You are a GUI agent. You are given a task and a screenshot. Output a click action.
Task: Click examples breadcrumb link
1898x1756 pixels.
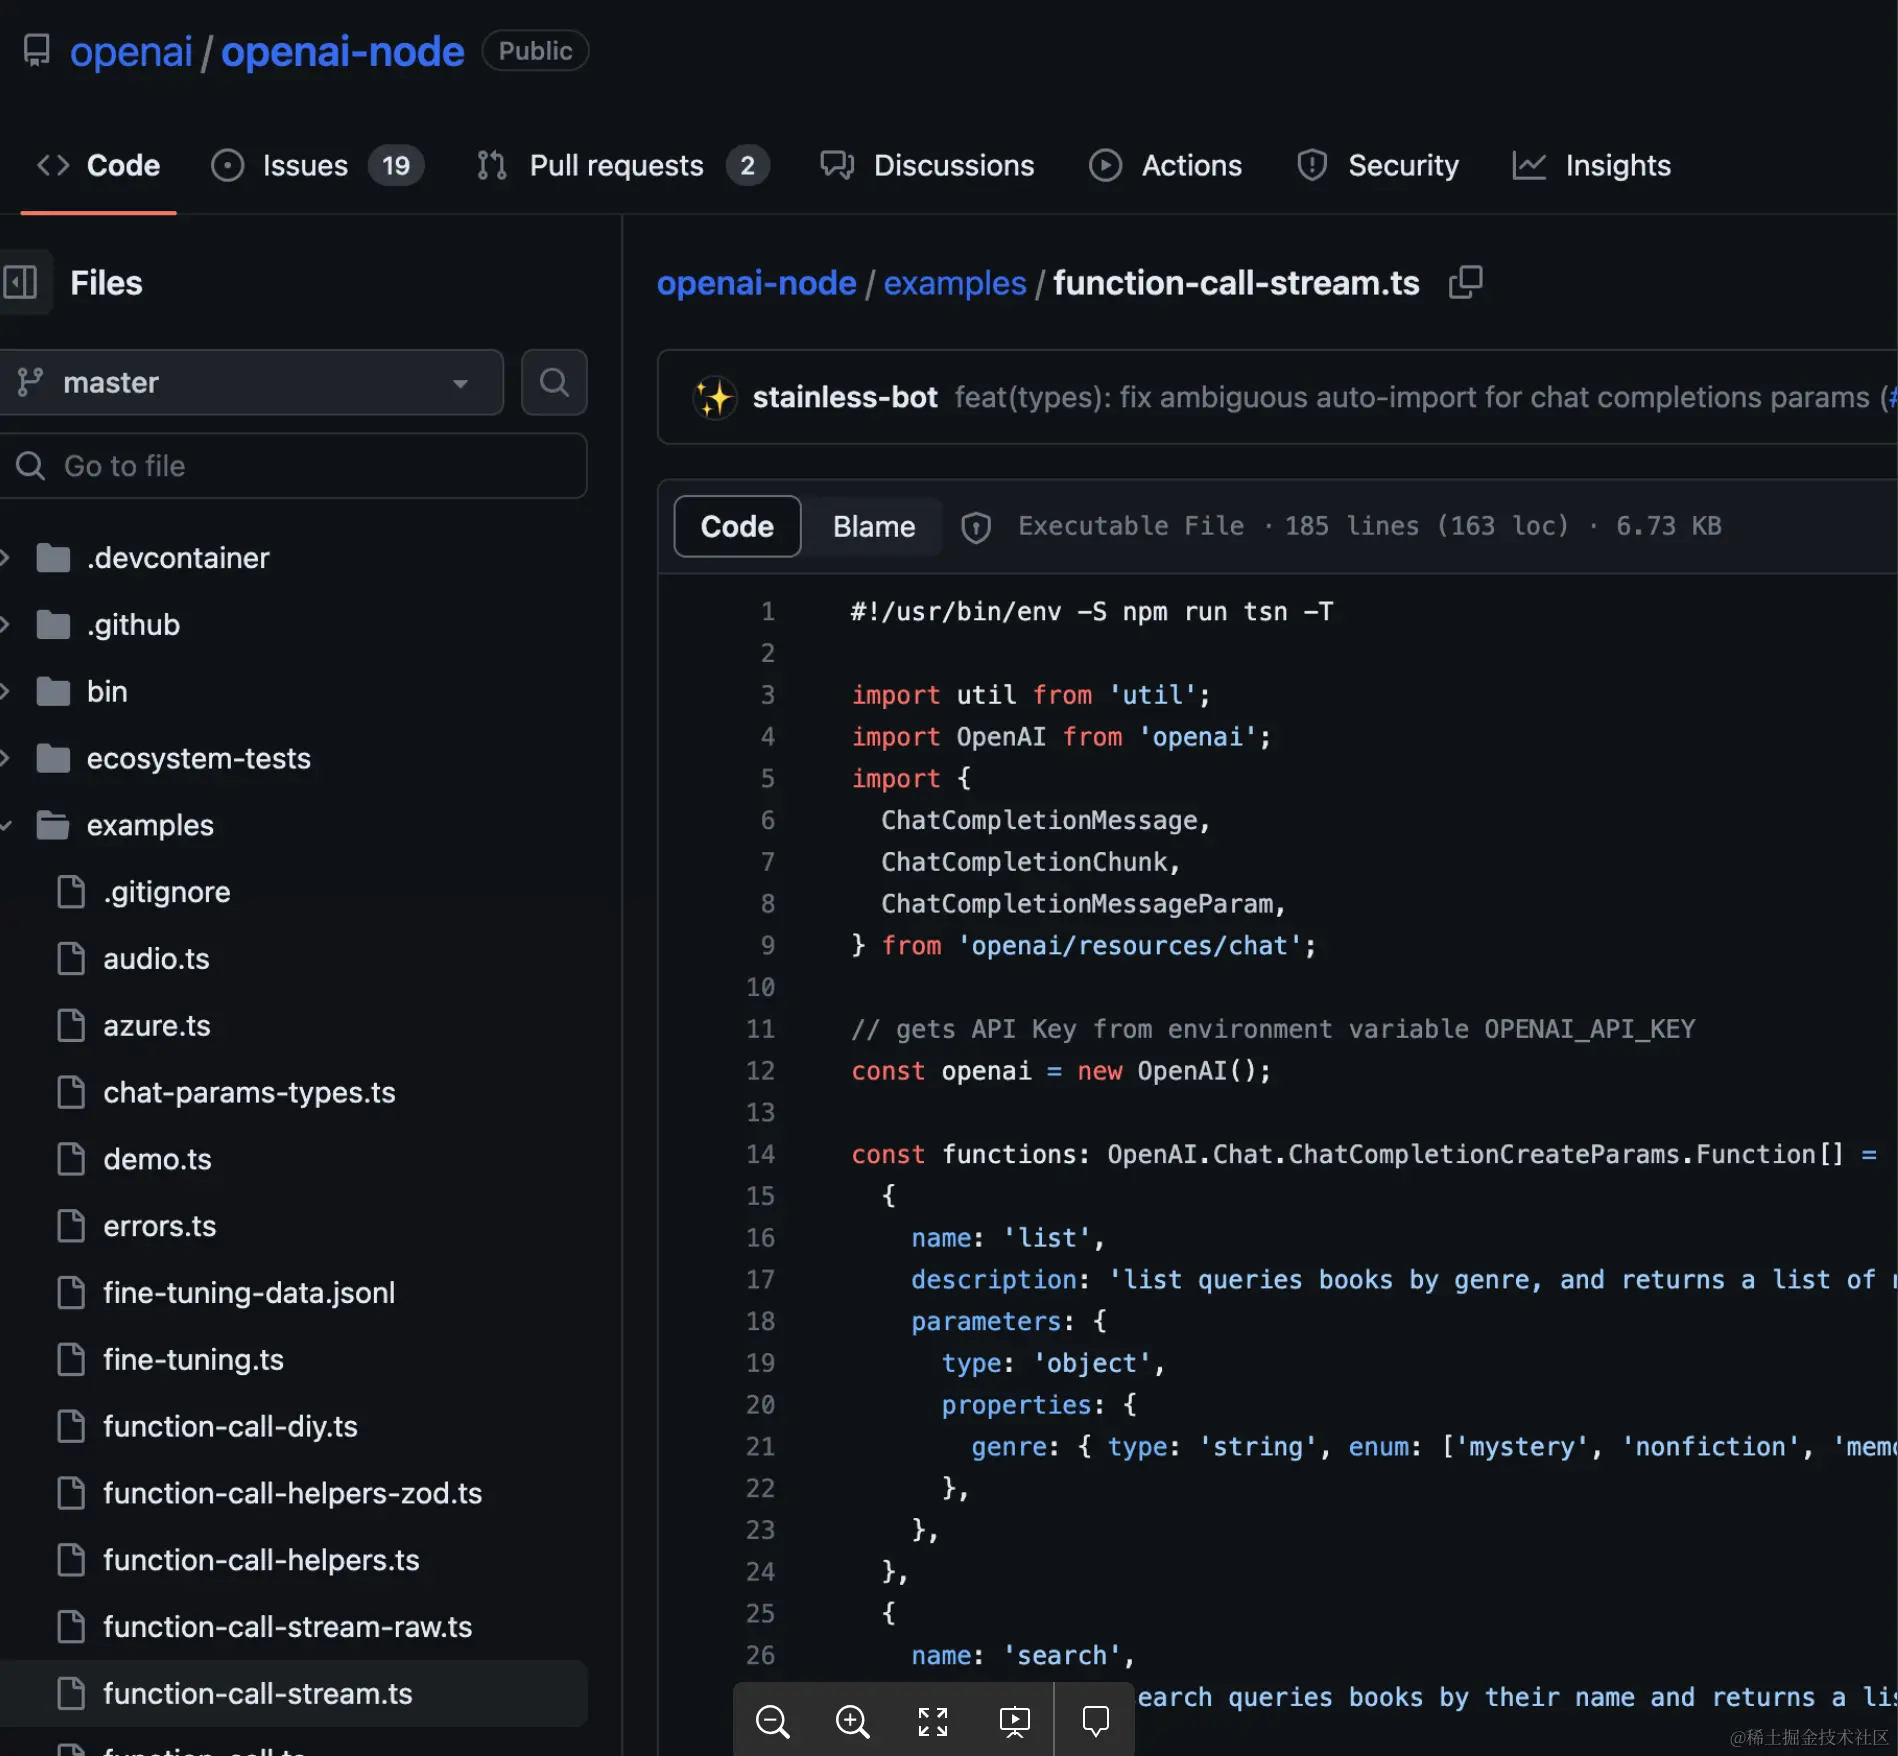click(955, 283)
